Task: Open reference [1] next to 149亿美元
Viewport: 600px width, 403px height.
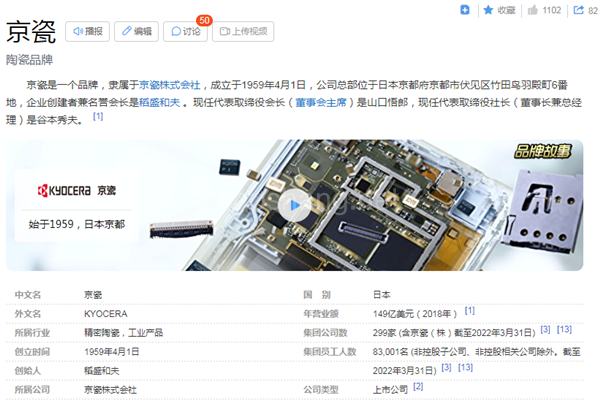Action: (x=469, y=310)
